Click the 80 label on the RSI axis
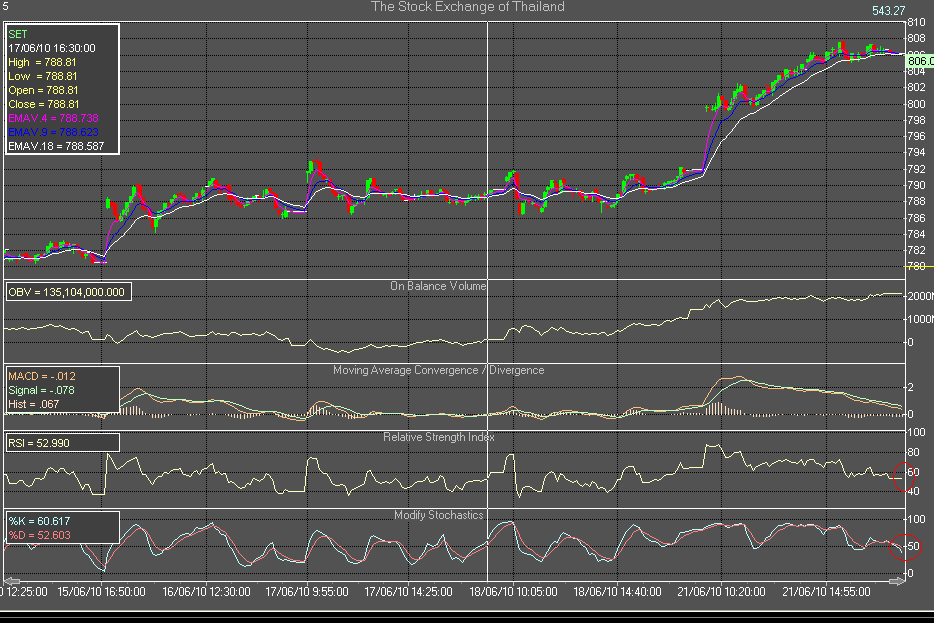Screen dimensions: 934x623 (x=913, y=453)
